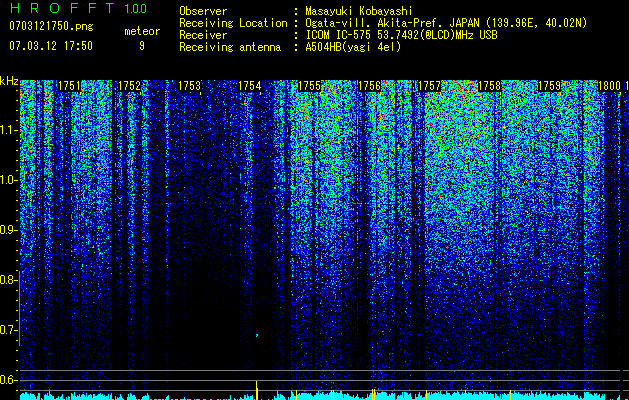Screen dimensions: 629x400
Task: Click the 1758 time marker
Action: 489,86
